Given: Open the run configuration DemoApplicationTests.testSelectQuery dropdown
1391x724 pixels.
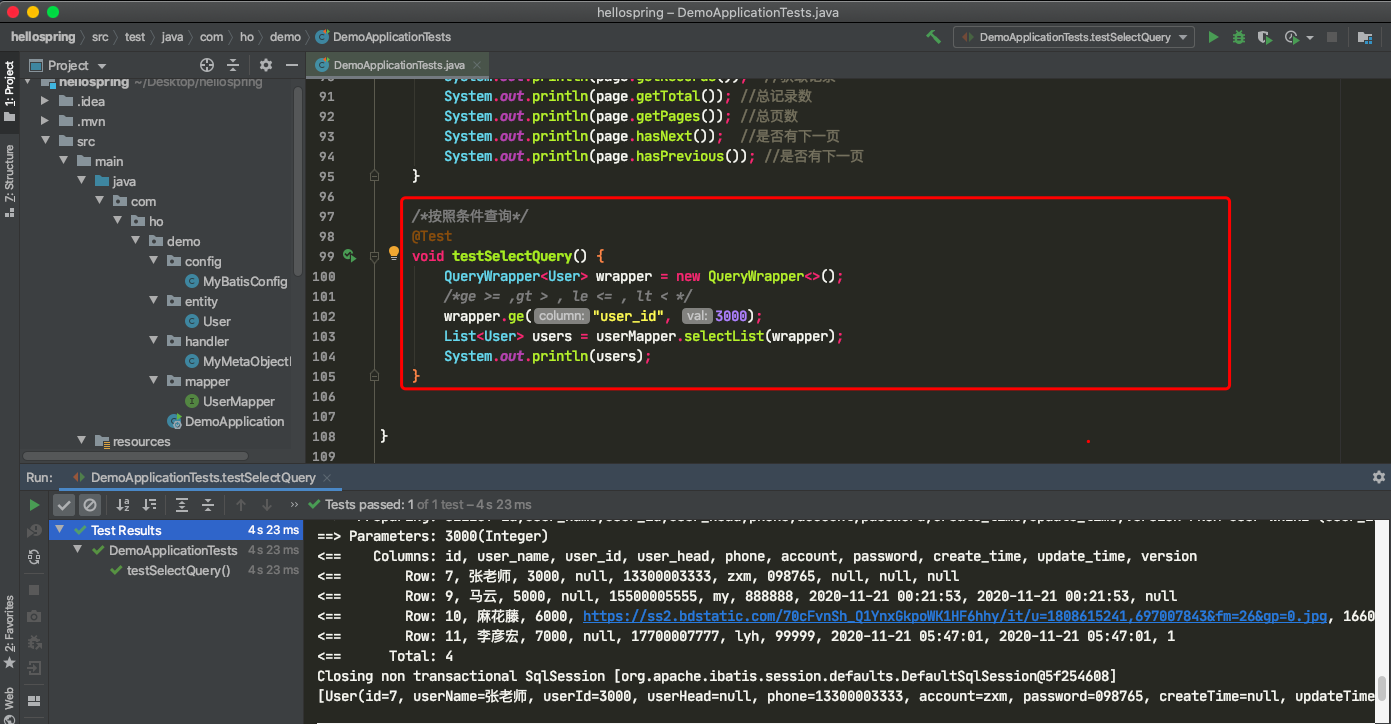Looking at the screenshot, I should pos(1074,37).
